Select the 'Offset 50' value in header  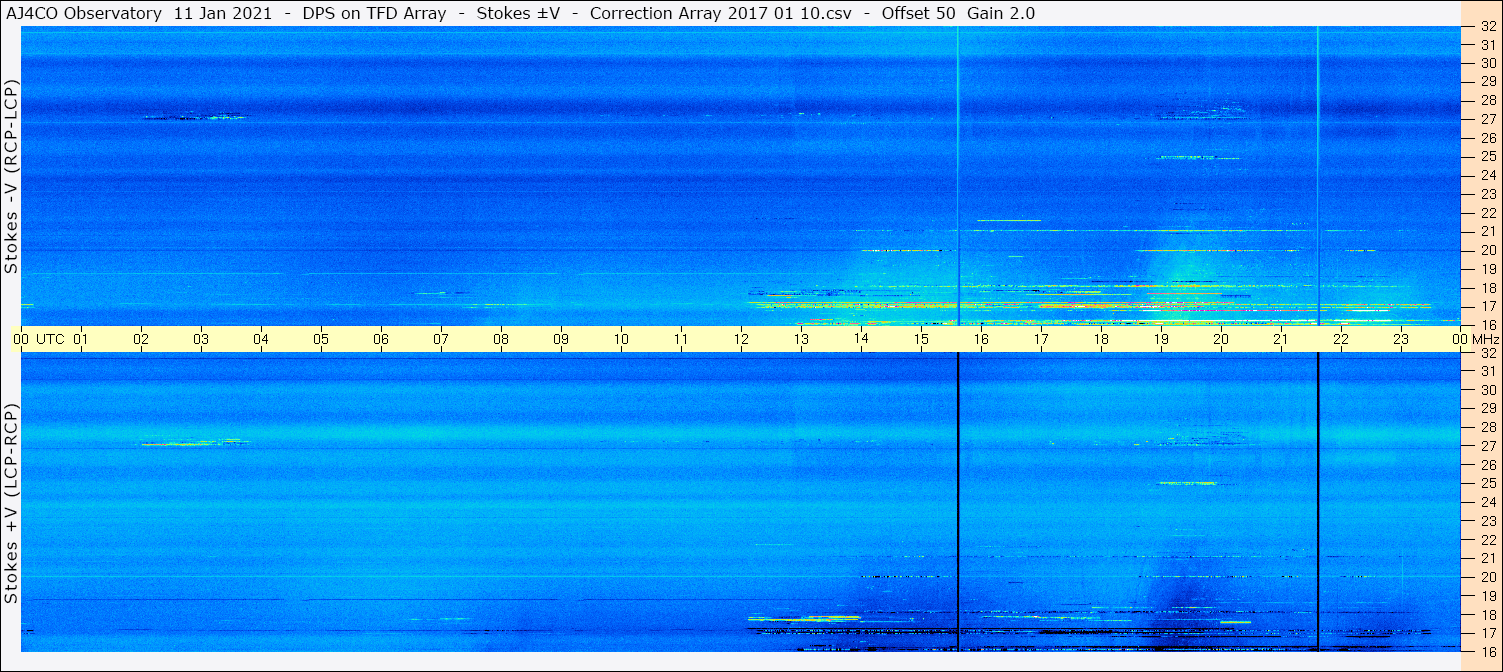pyautogui.click(x=917, y=13)
